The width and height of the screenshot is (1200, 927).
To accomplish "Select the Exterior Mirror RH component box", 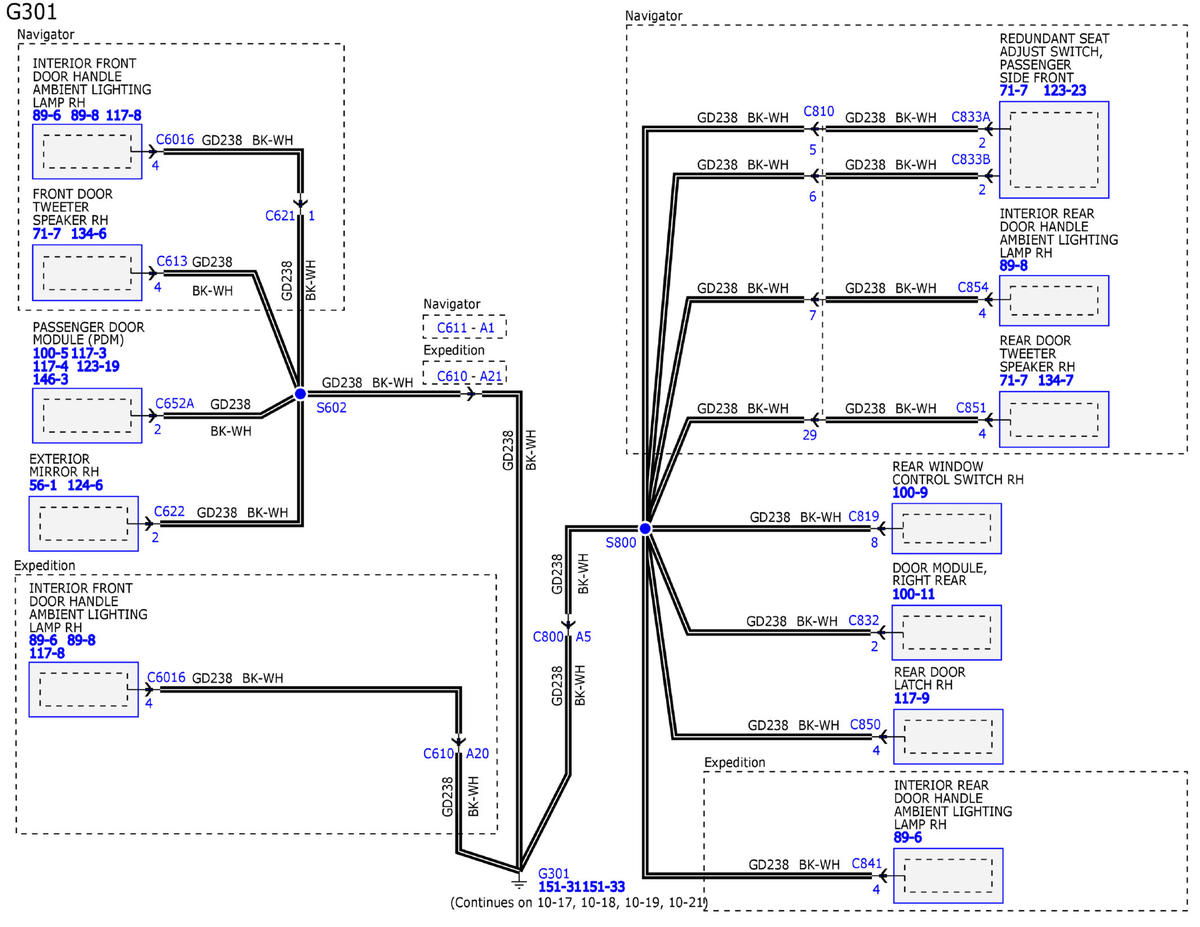I will (x=85, y=523).
